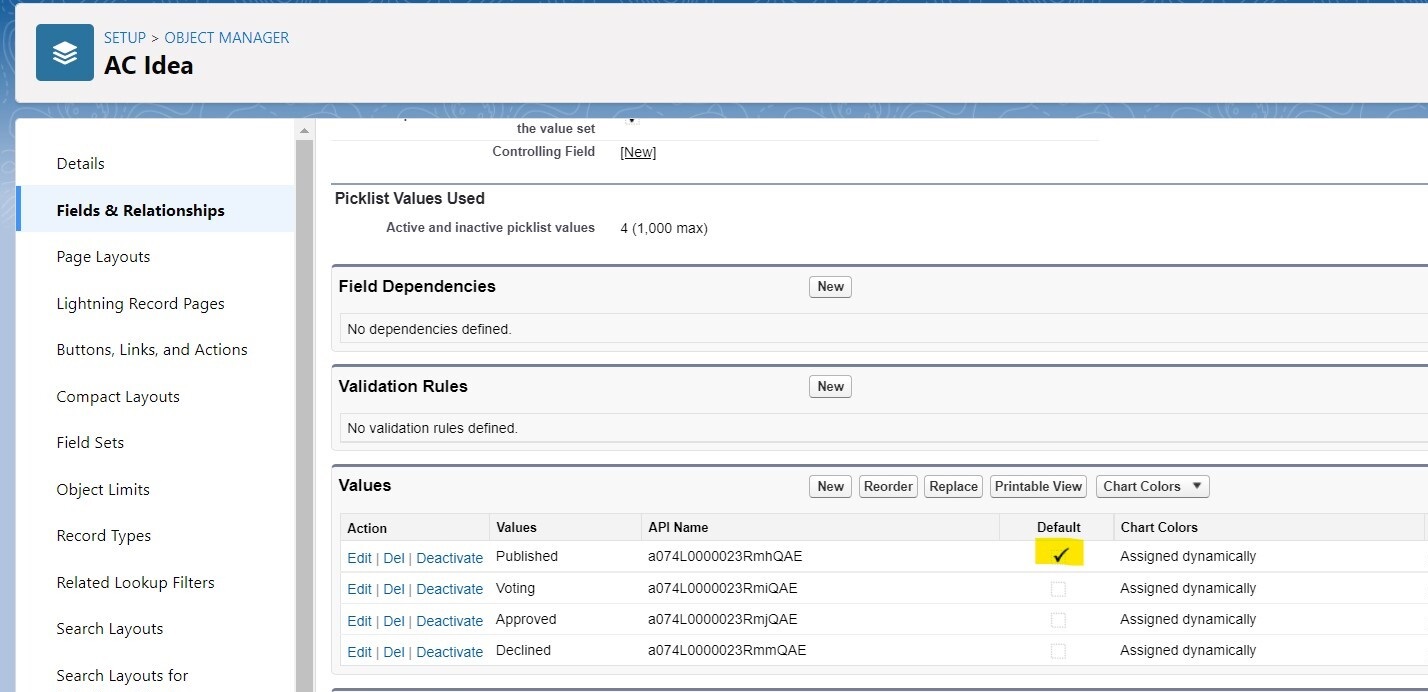
Task: Open Page Layouts in the sidebar
Action: (103, 257)
